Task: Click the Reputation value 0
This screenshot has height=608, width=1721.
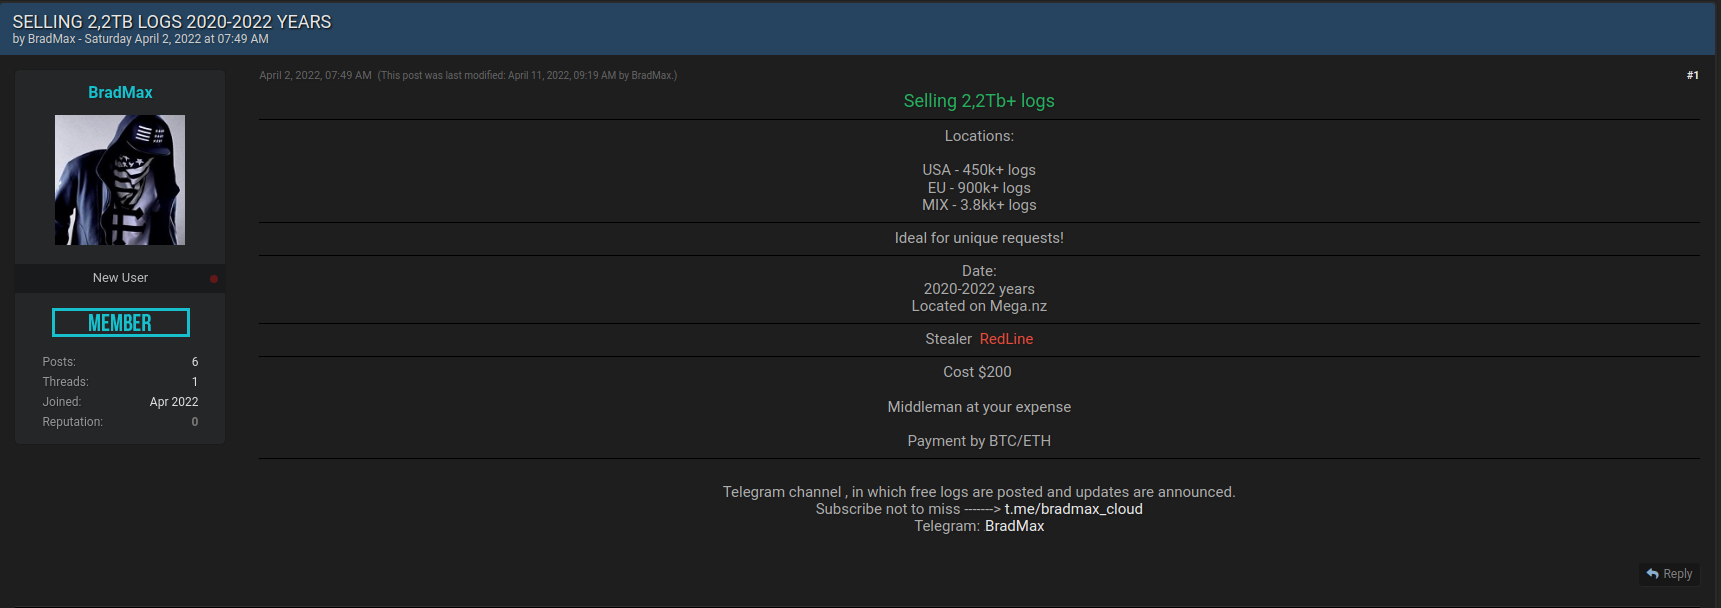Action: (195, 422)
